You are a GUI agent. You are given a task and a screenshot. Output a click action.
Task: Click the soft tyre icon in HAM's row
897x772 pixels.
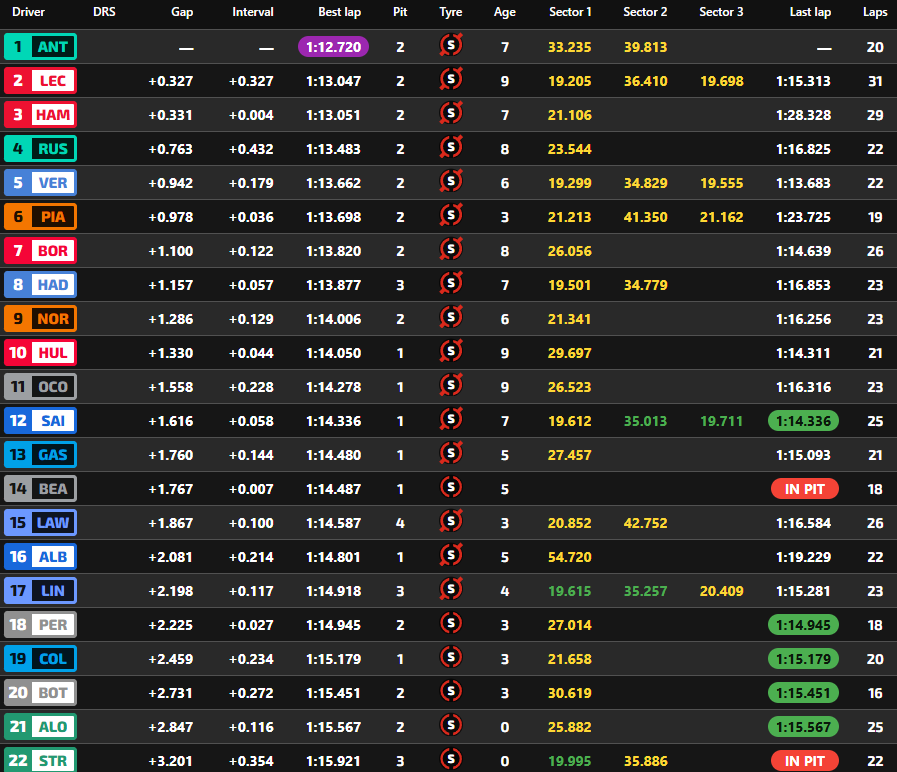(451, 113)
